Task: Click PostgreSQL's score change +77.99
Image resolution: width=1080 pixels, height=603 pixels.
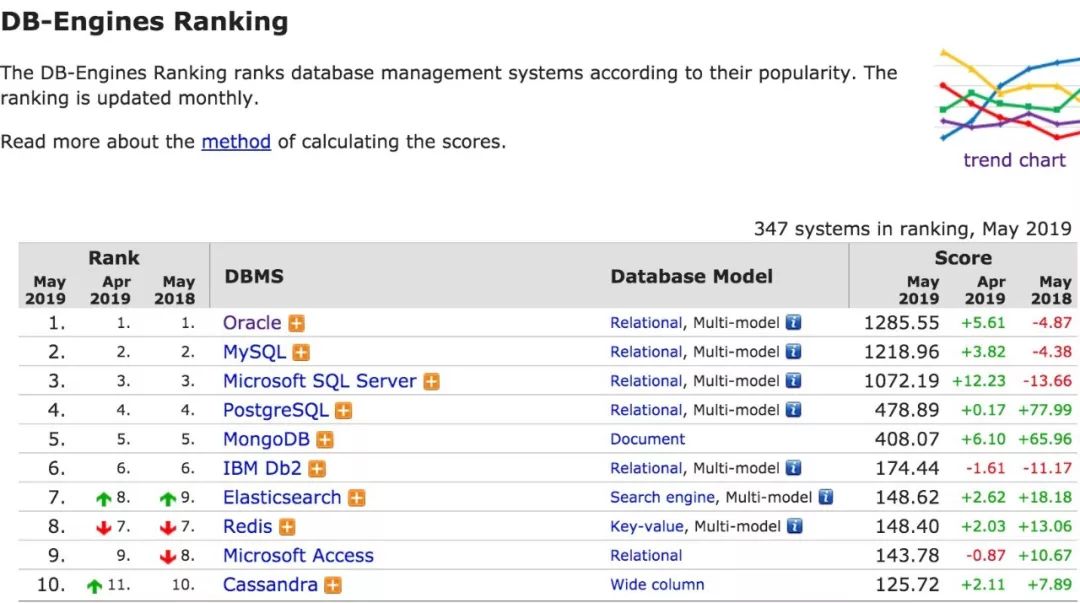Action: tap(1045, 410)
